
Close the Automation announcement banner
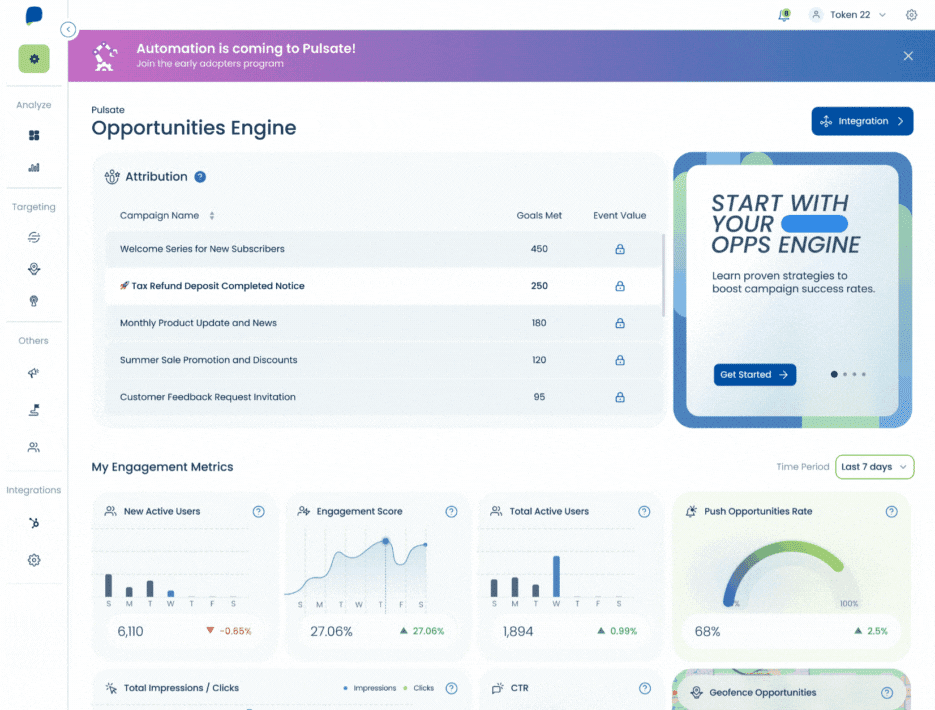(908, 56)
